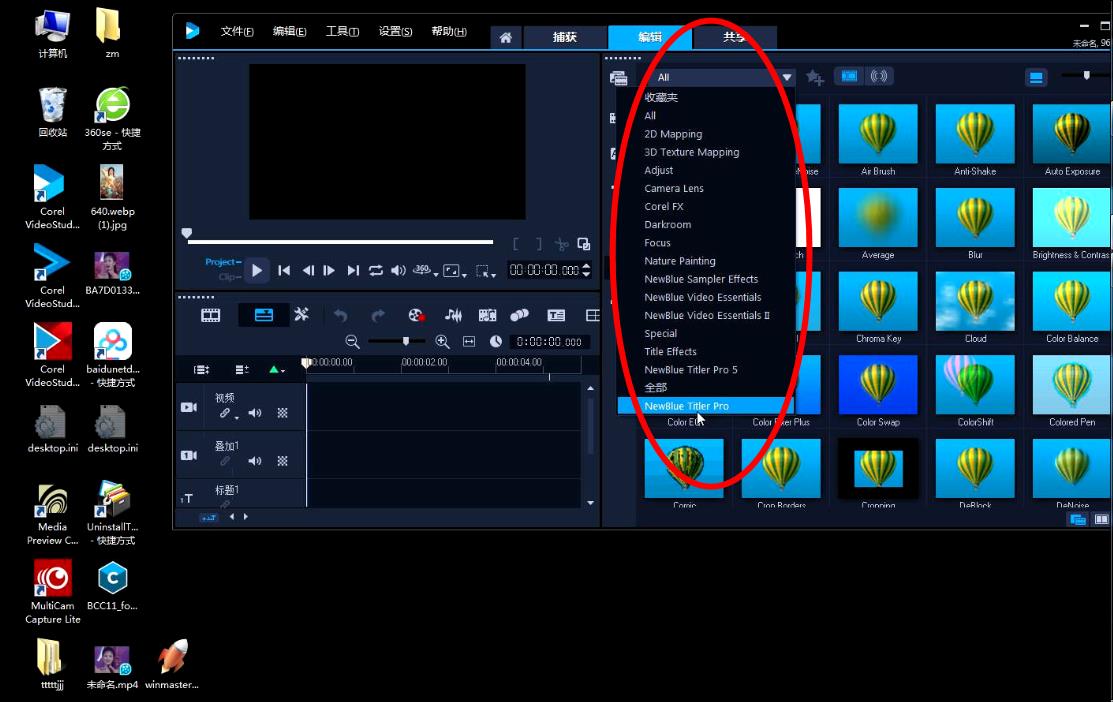Screen dimensions: 1113x702
Task: Open the 工具 menu
Action: click(342, 31)
